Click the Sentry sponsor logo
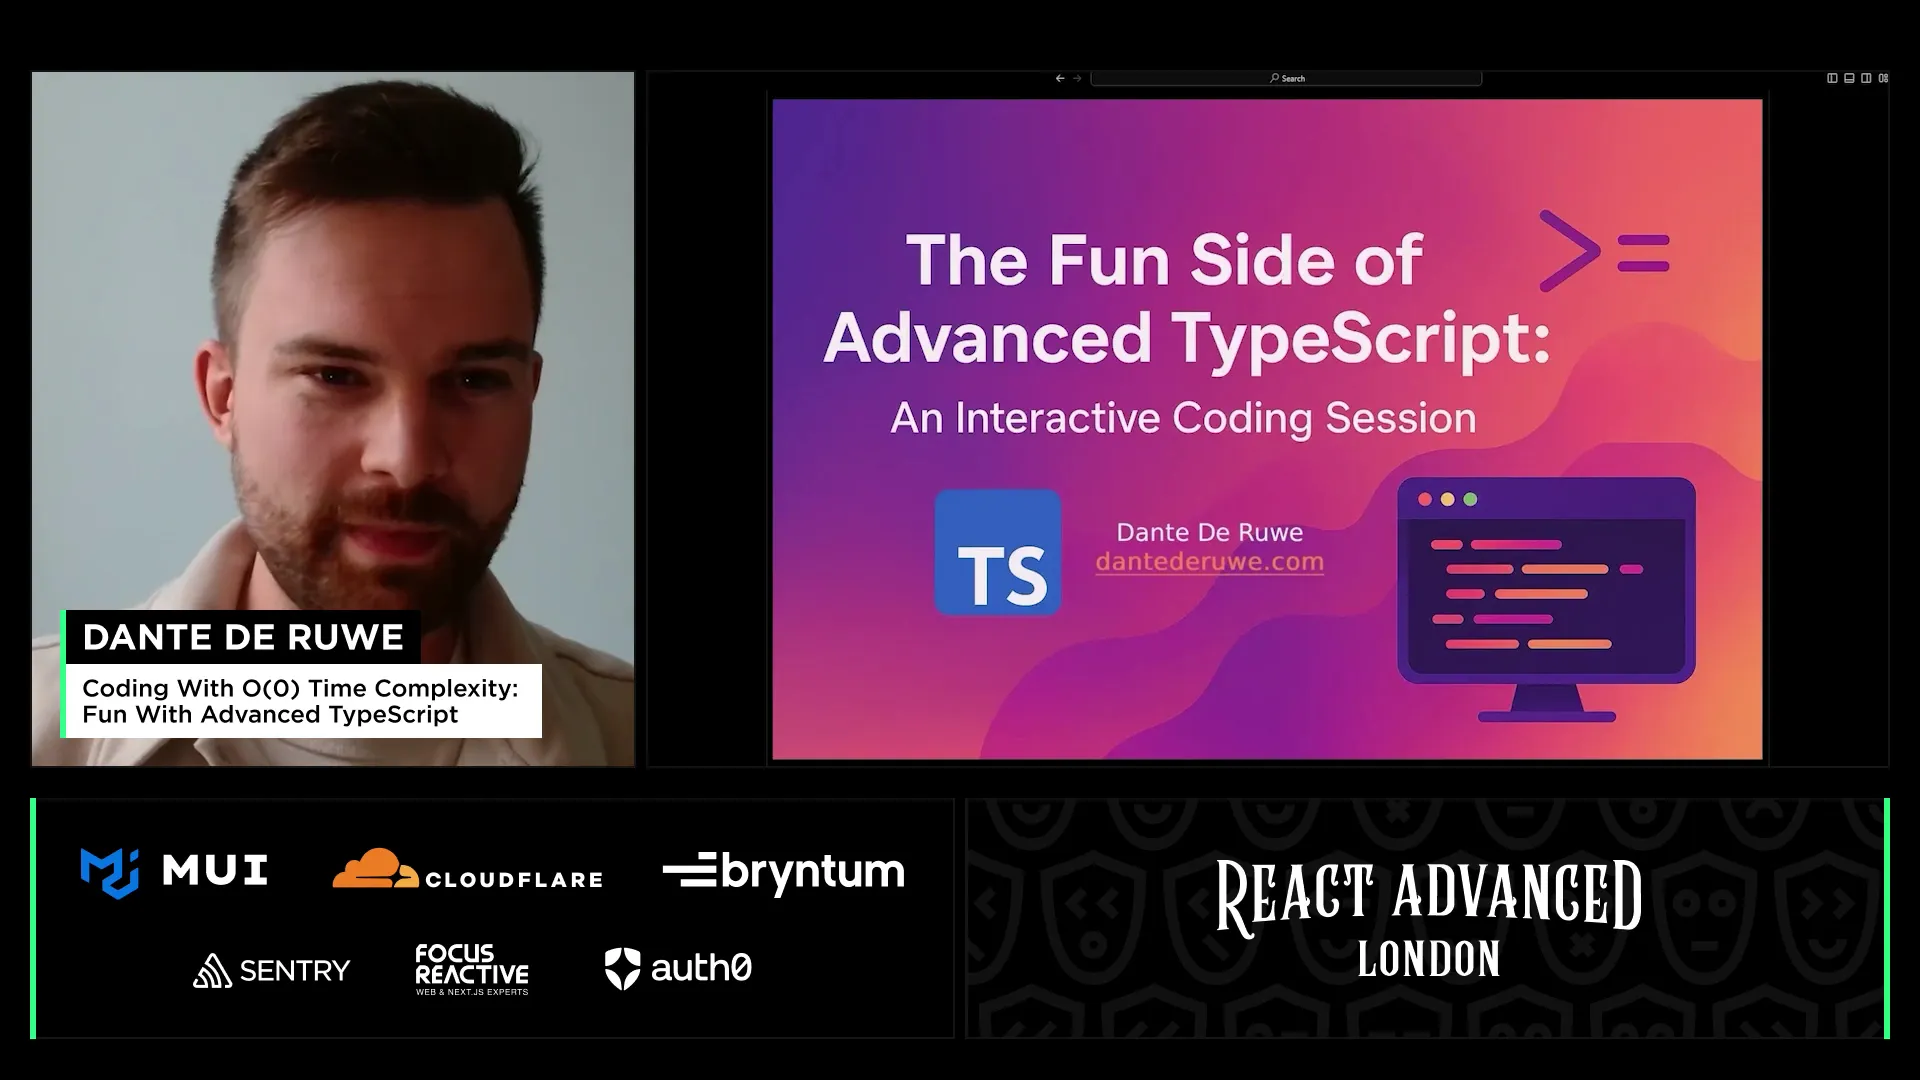1920x1080 pixels. point(271,970)
